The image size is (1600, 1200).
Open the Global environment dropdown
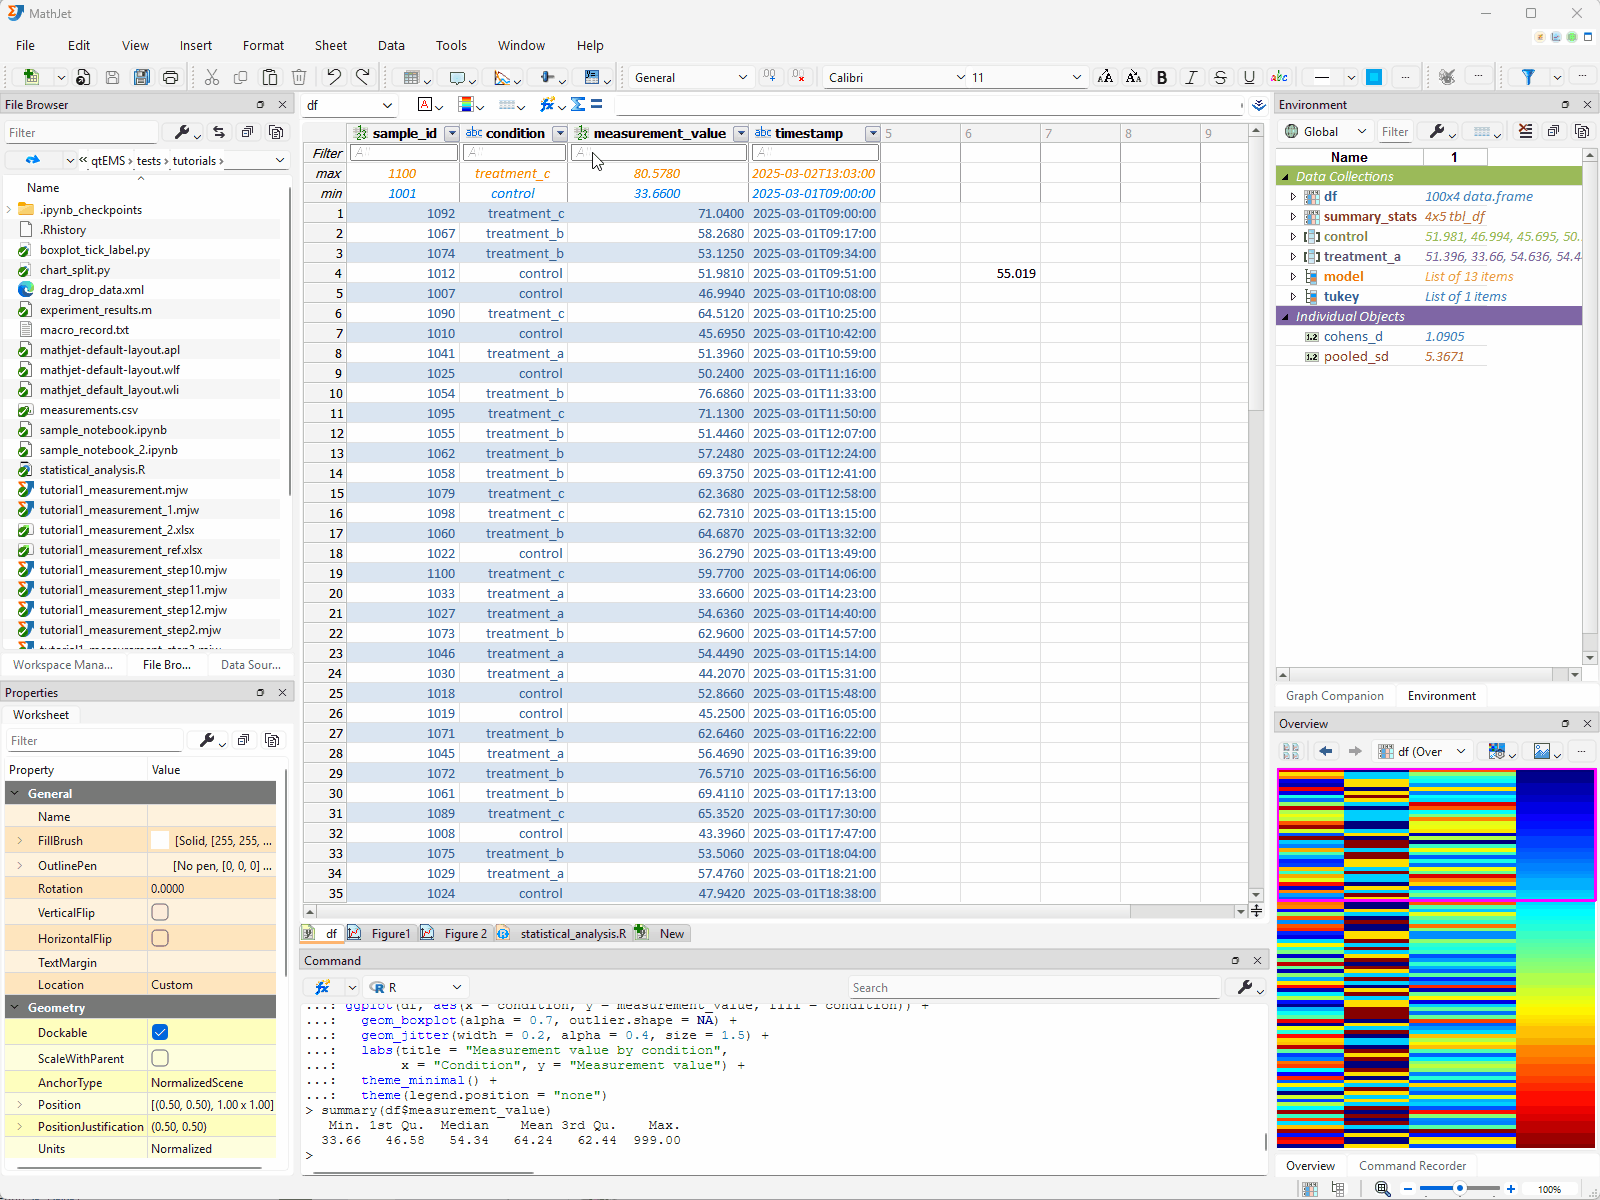pyautogui.click(x=1325, y=131)
